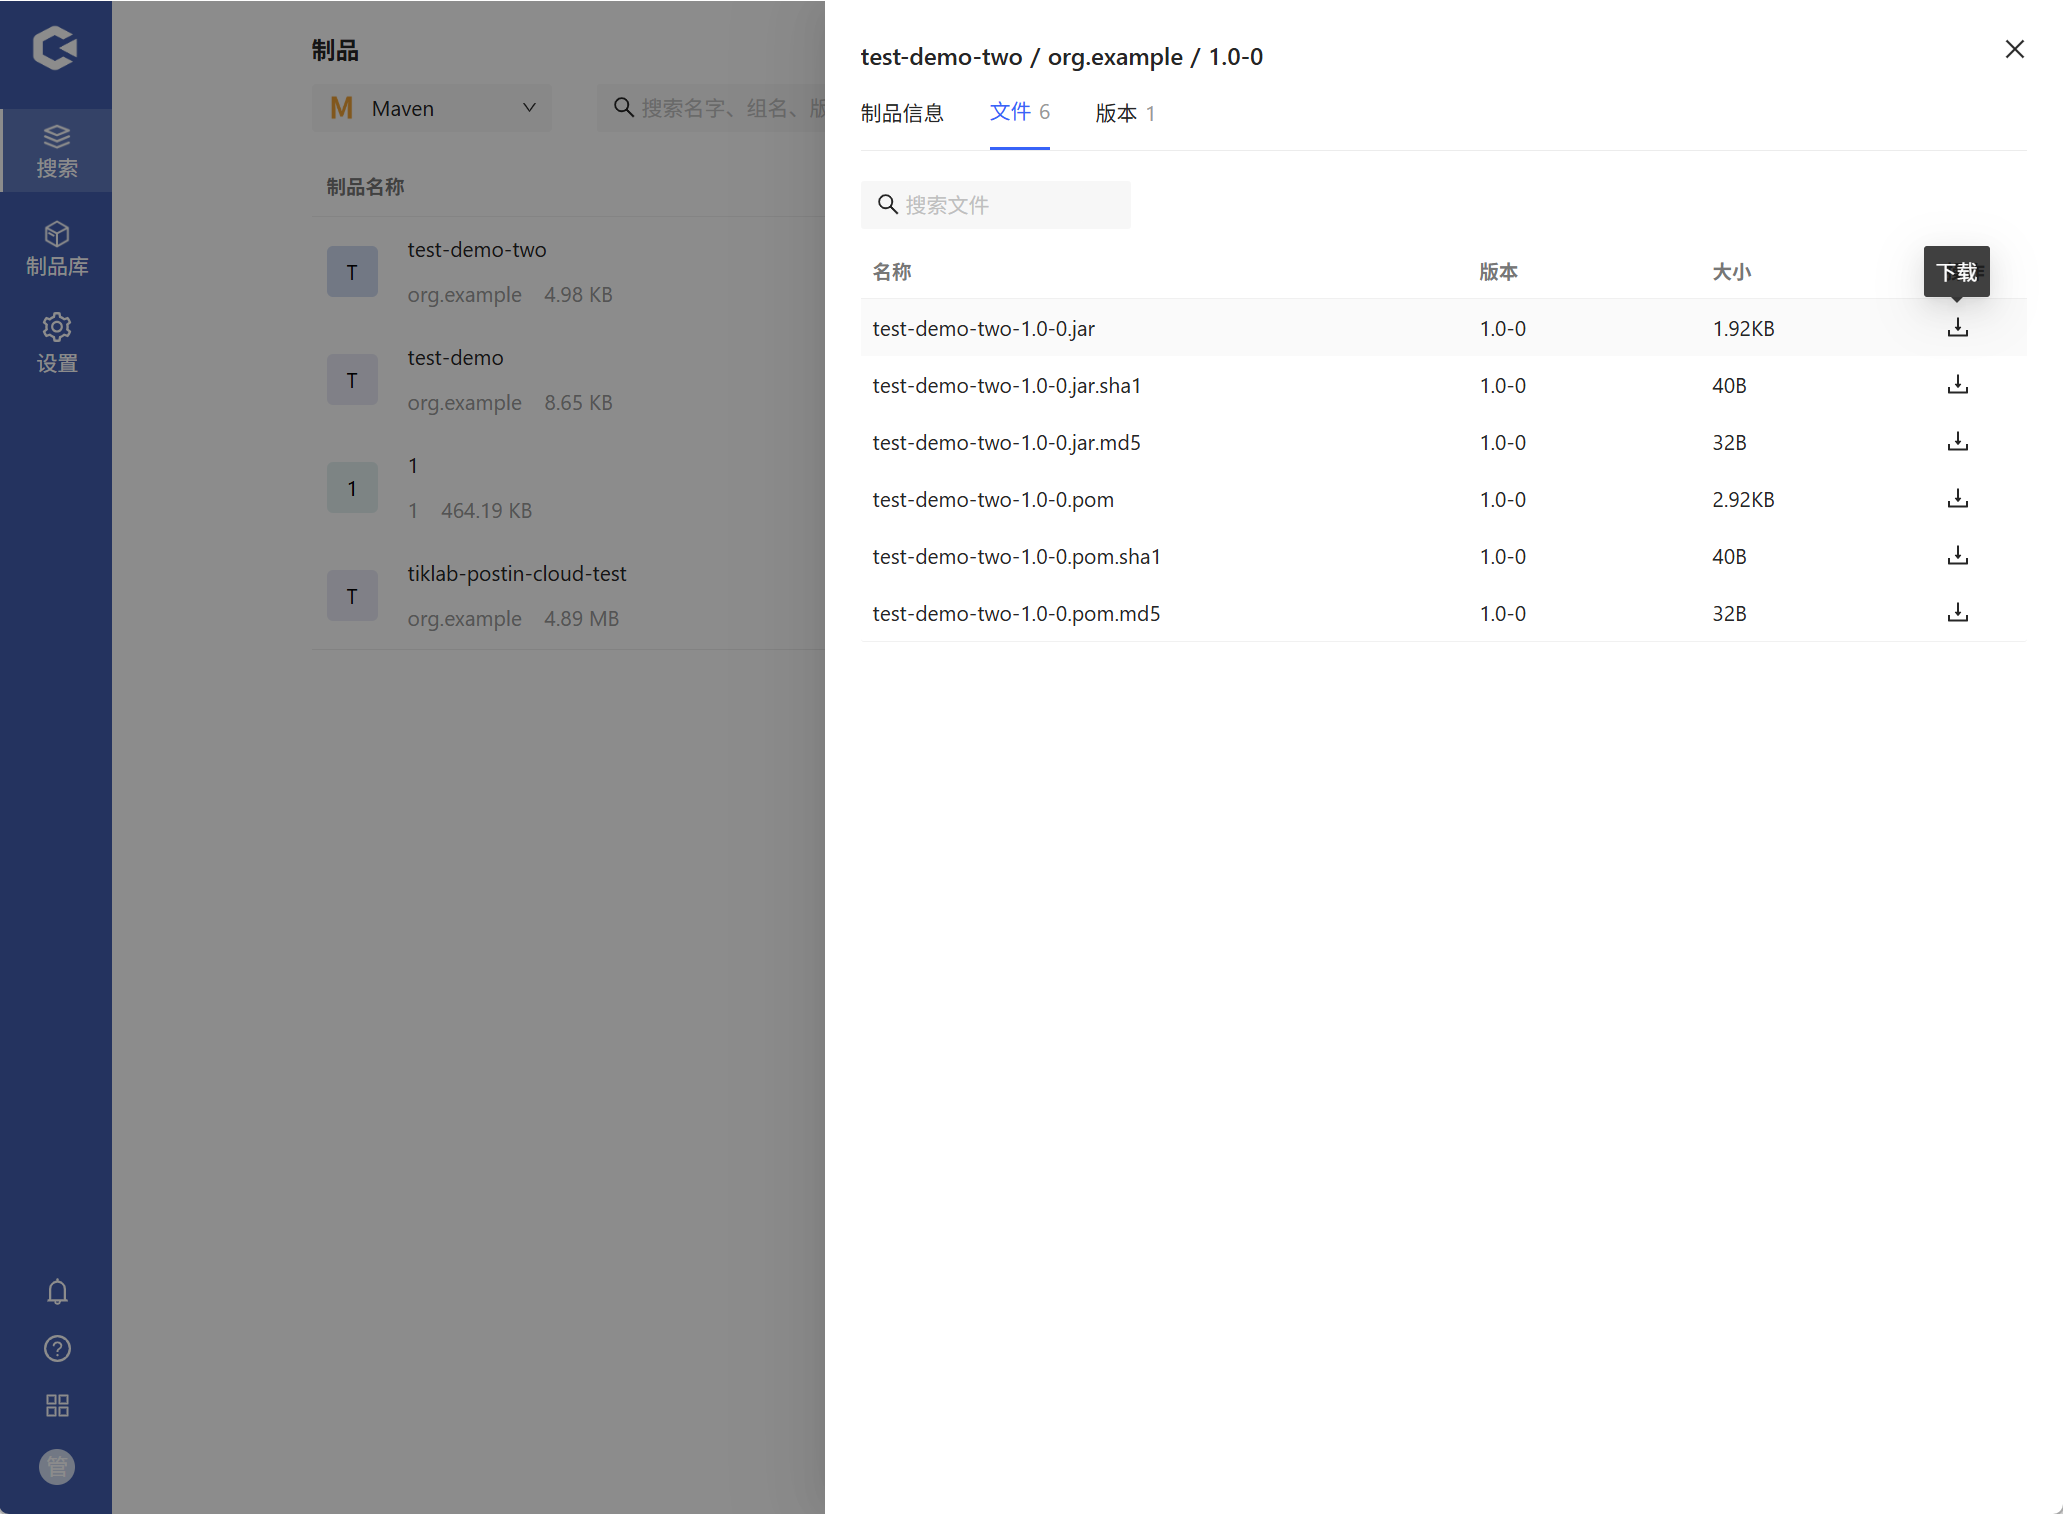The height and width of the screenshot is (1514, 2063).
Task: Go to 制品库 in sidebar
Action: point(57,248)
